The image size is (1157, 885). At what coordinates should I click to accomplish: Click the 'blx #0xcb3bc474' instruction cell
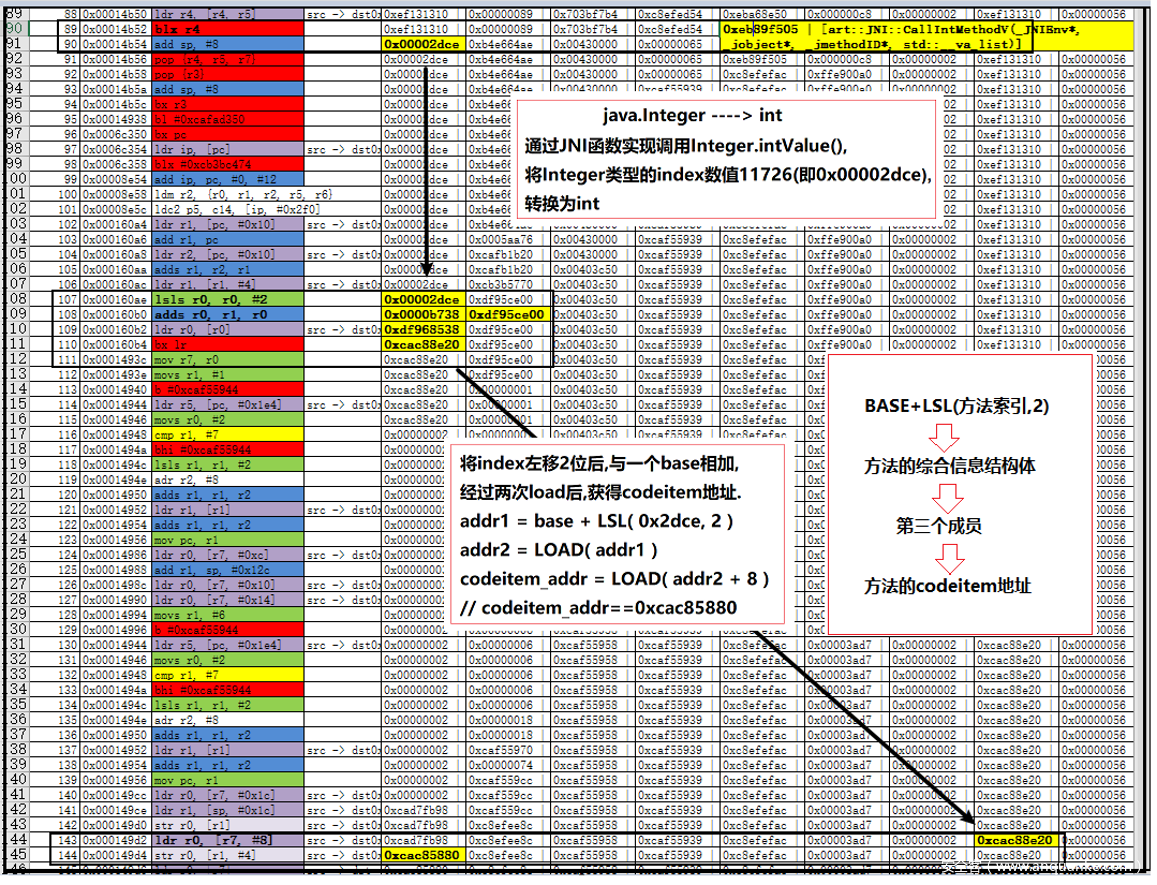point(228,165)
